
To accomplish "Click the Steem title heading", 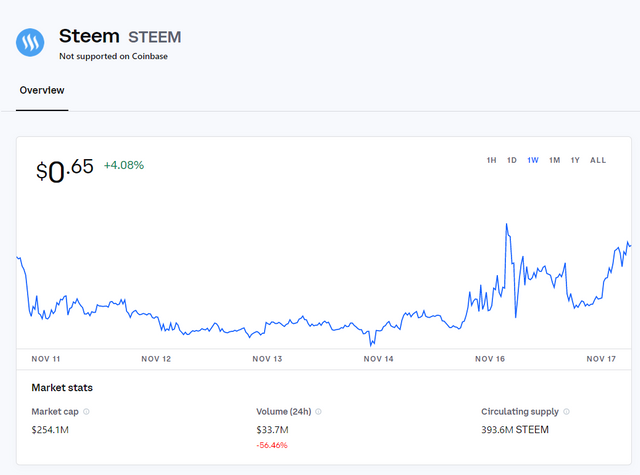I will pyautogui.click(x=89, y=36).
